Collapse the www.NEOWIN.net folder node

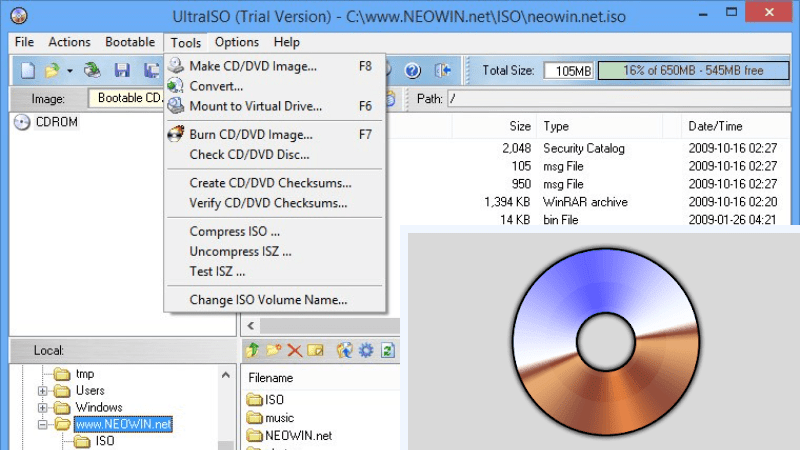click(44, 425)
